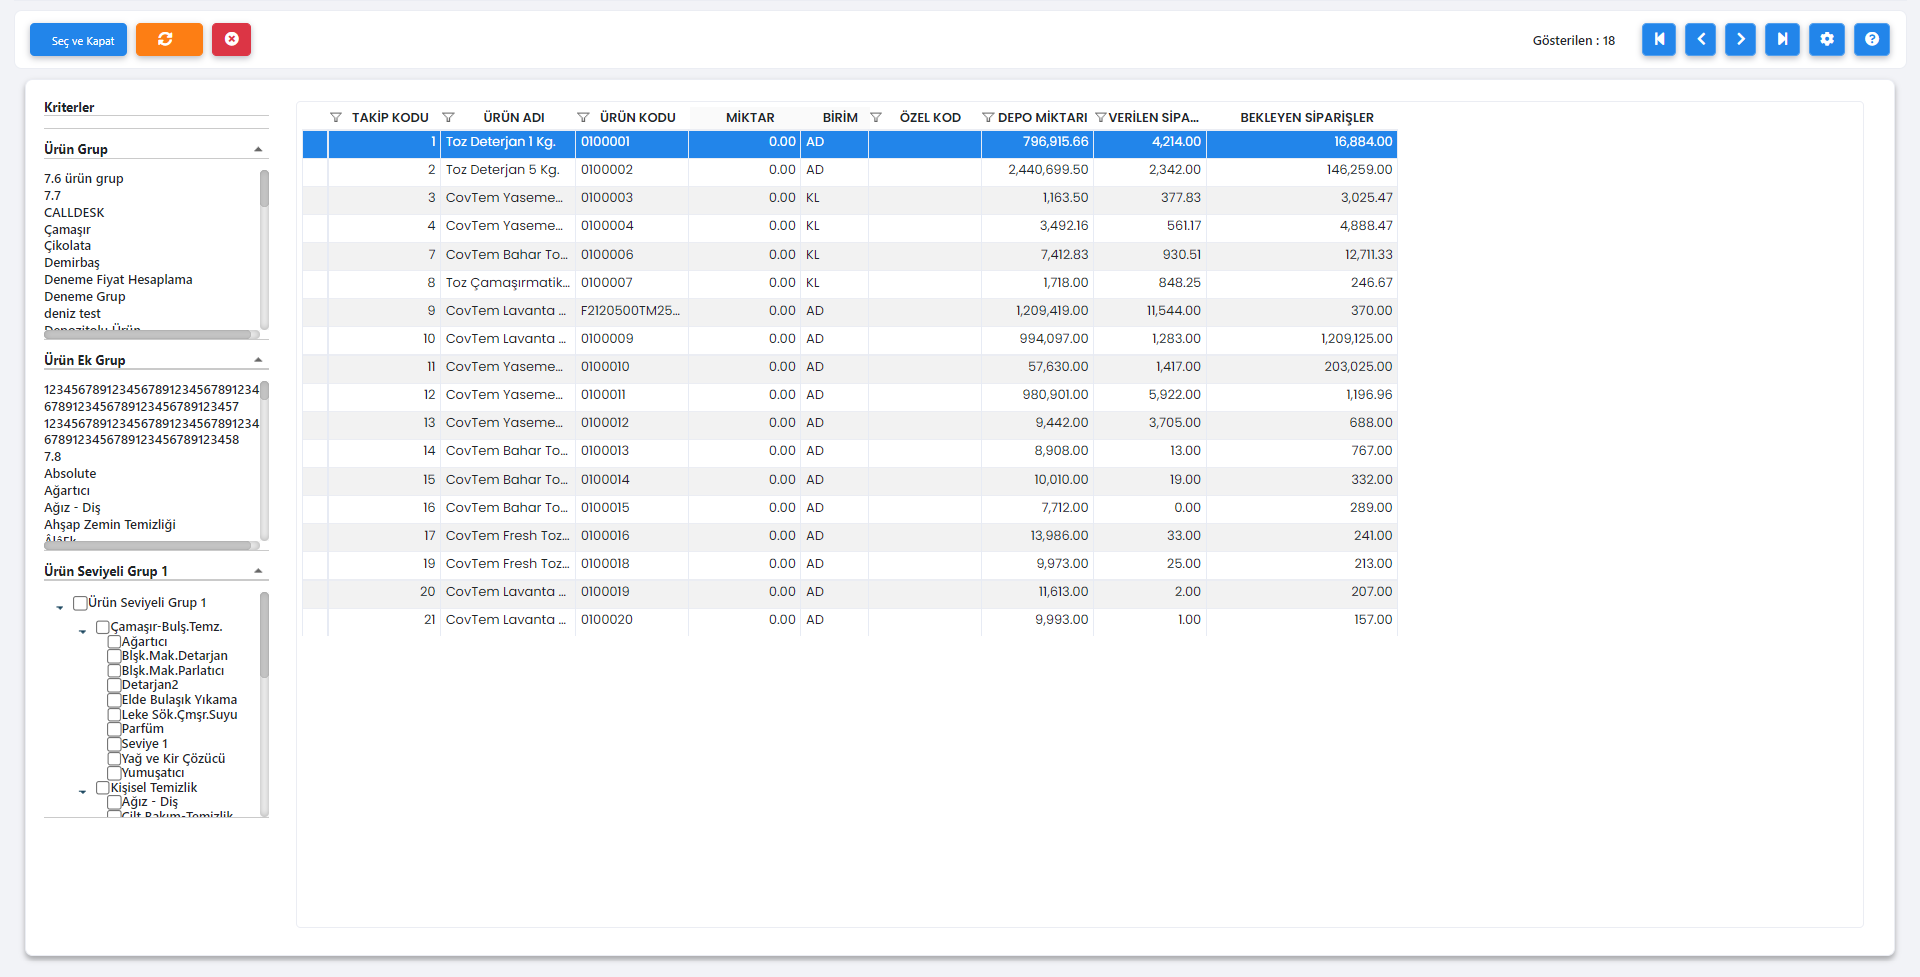Open the help question mark button
The height and width of the screenshot is (977, 1920).
coord(1871,40)
